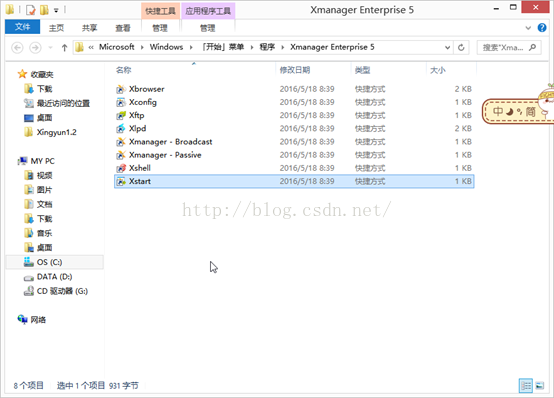This screenshot has height=398, width=554.
Task: Click the input method indicator 中
Action: click(497, 112)
